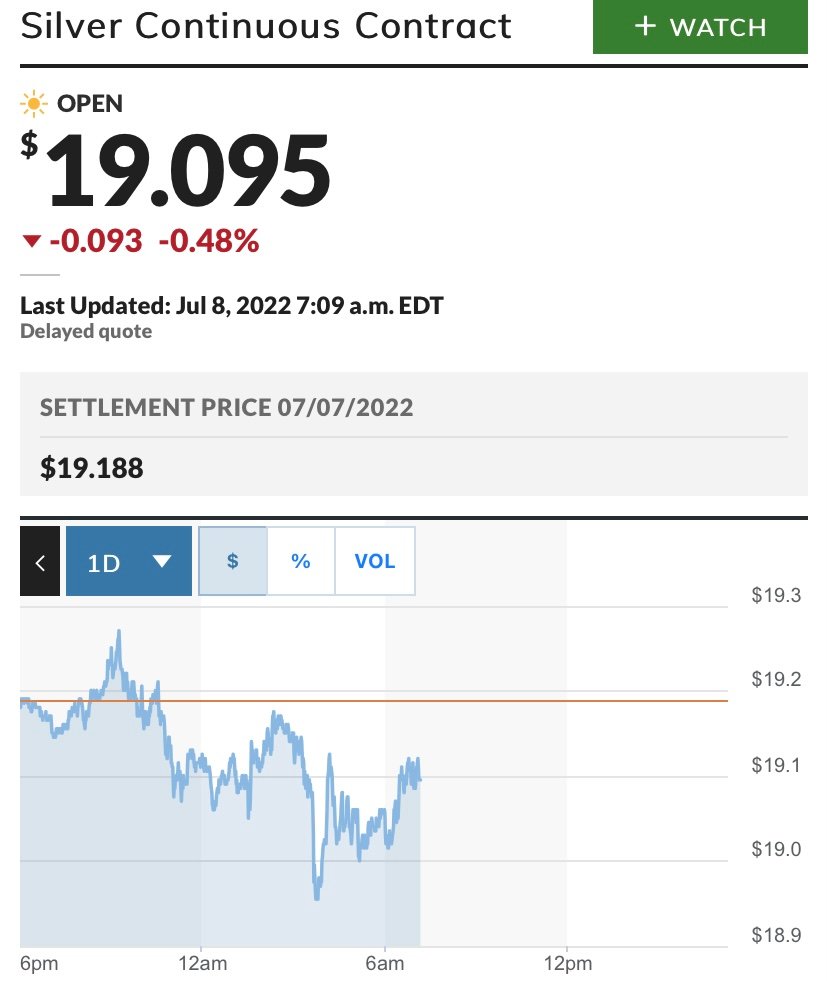This screenshot has height=981, width=827.
Task: Click the $19.3 price axis label
Action: tap(776, 595)
